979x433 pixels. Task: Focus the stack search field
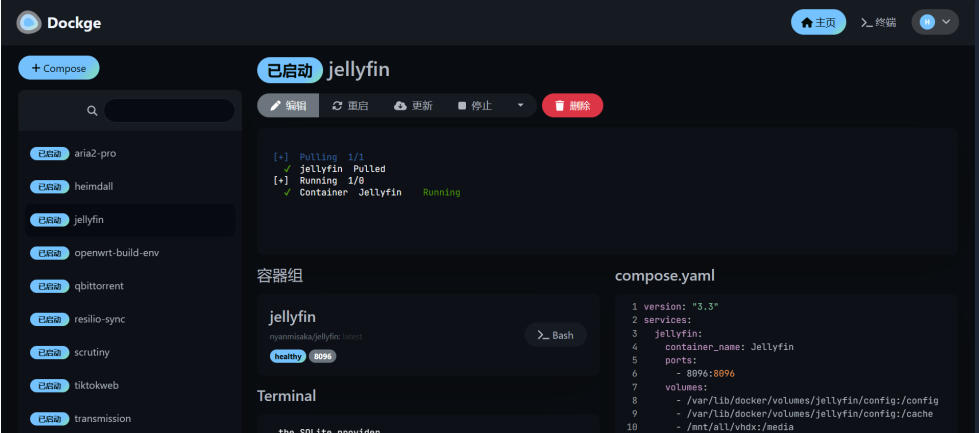(169, 110)
